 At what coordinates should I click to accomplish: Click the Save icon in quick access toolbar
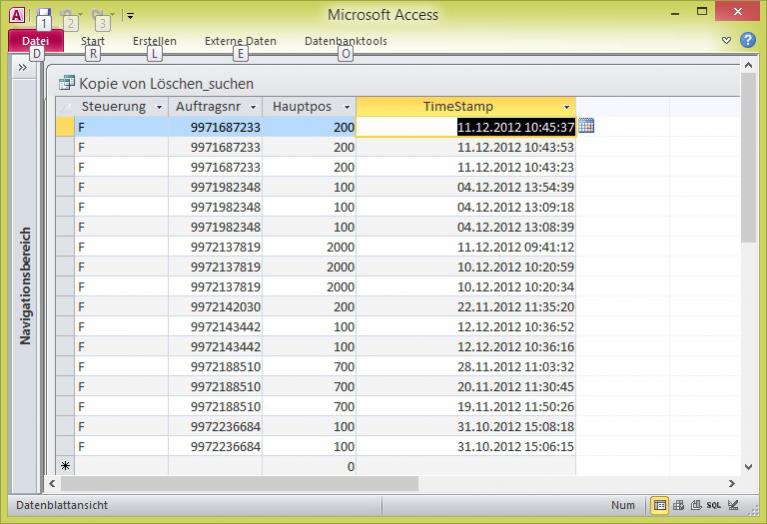click(44, 14)
